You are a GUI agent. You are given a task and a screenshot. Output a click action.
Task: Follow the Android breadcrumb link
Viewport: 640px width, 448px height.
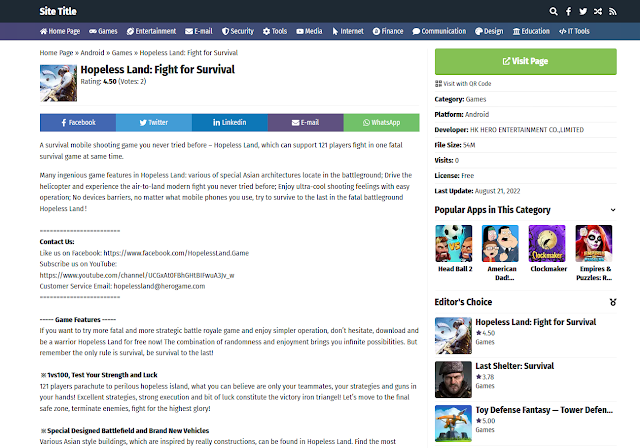pos(92,53)
